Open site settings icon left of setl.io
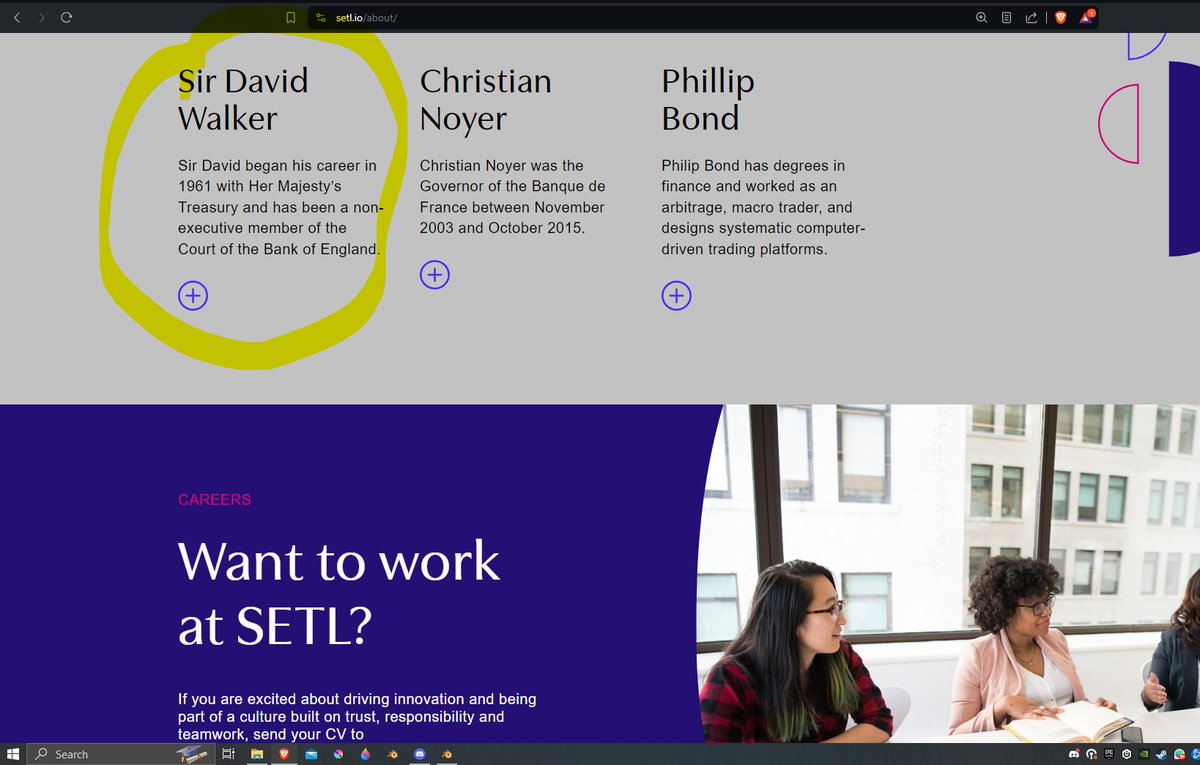 [321, 18]
